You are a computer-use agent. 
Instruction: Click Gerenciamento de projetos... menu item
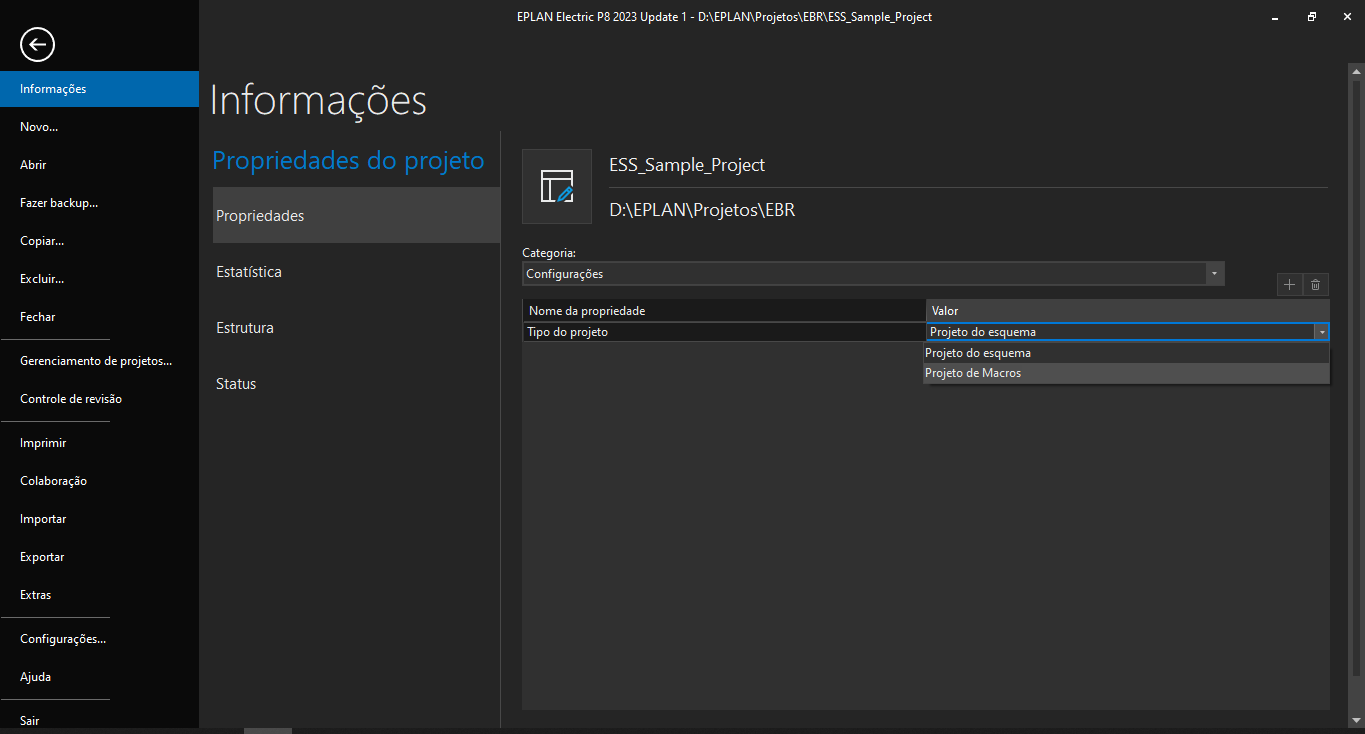pos(96,361)
